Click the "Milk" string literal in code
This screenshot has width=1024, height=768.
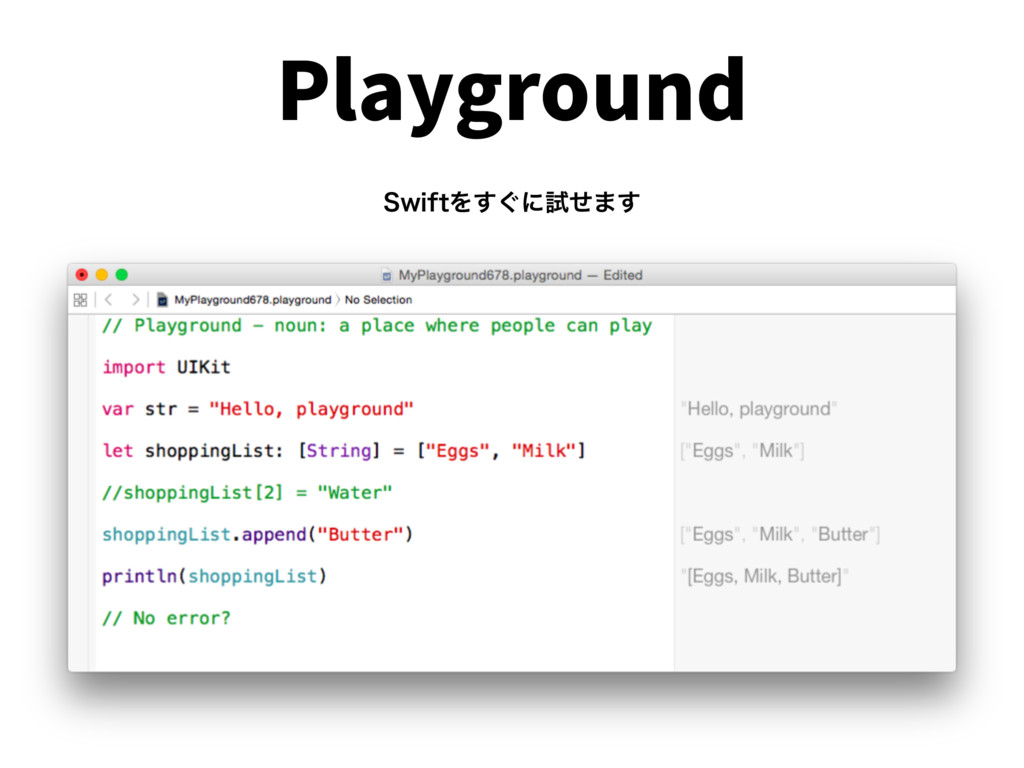pyautogui.click(x=543, y=451)
